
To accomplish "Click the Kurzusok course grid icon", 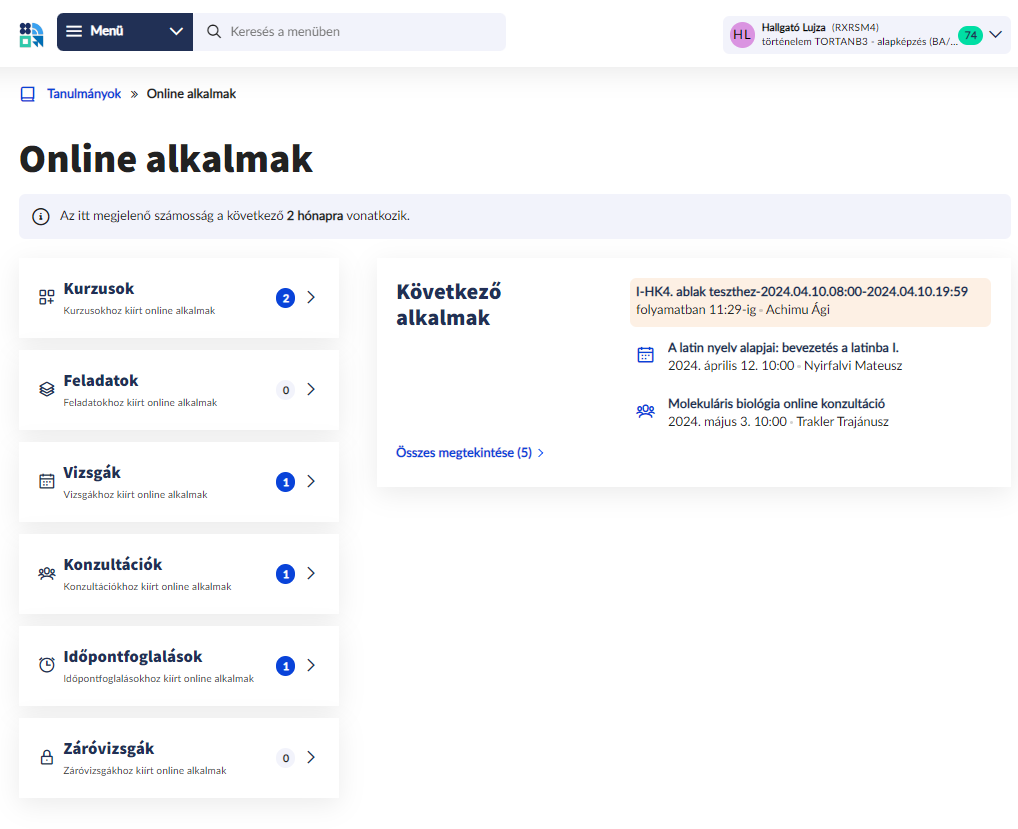I will 46,296.
